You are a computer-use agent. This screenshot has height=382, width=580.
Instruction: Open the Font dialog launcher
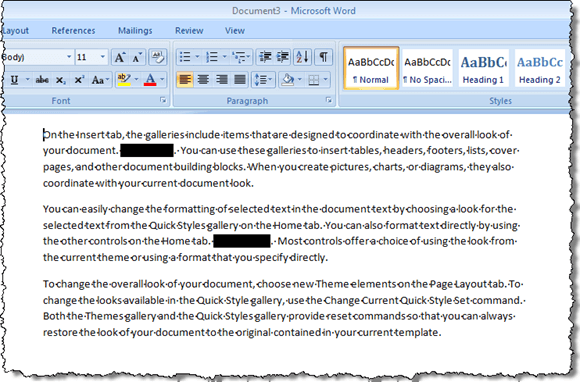[163, 100]
